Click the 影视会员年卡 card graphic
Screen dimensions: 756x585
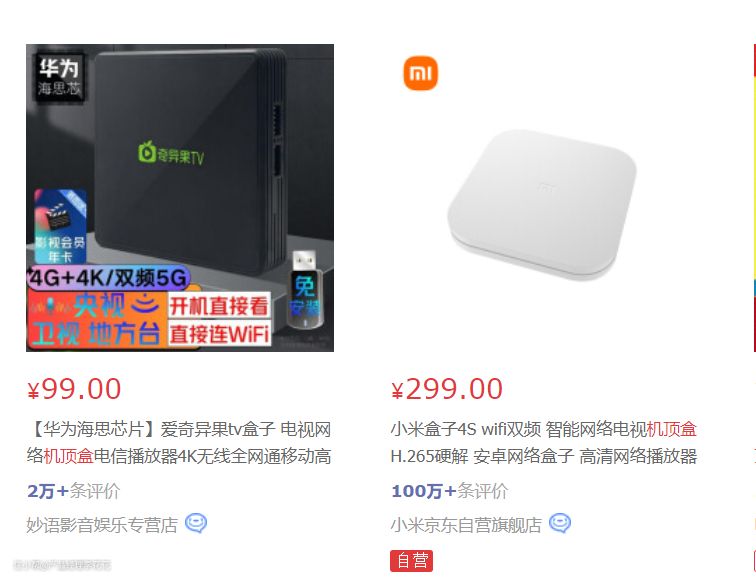pyautogui.click(x=60, y=227)
